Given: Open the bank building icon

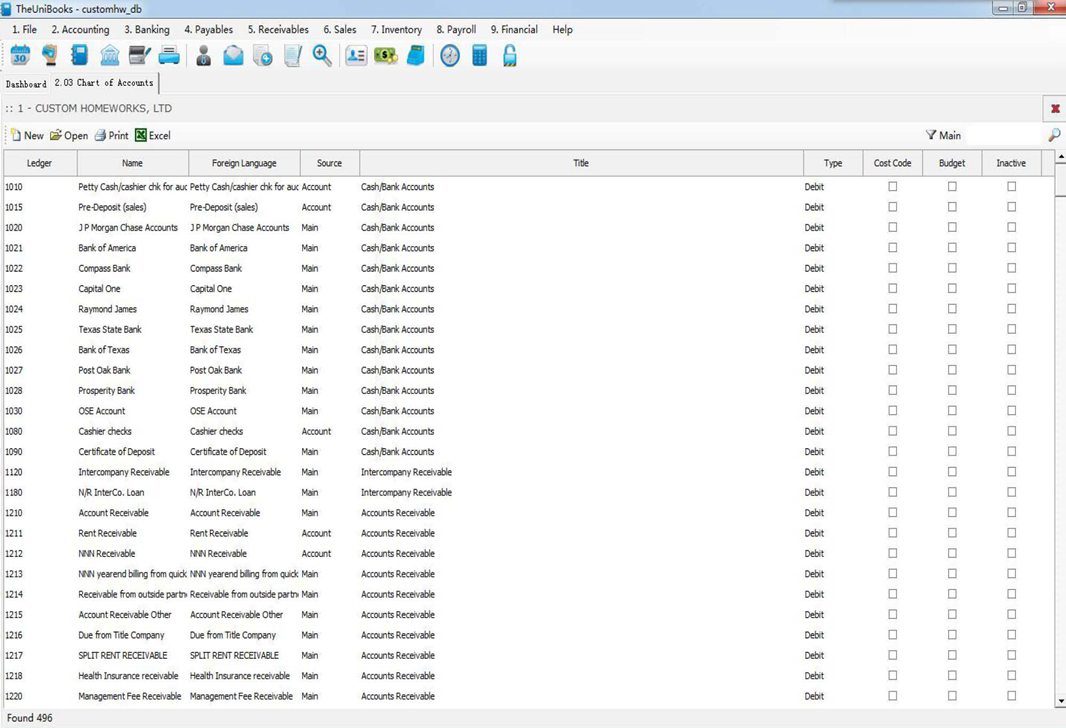Looking at the screenshot, I should (110, 56).
